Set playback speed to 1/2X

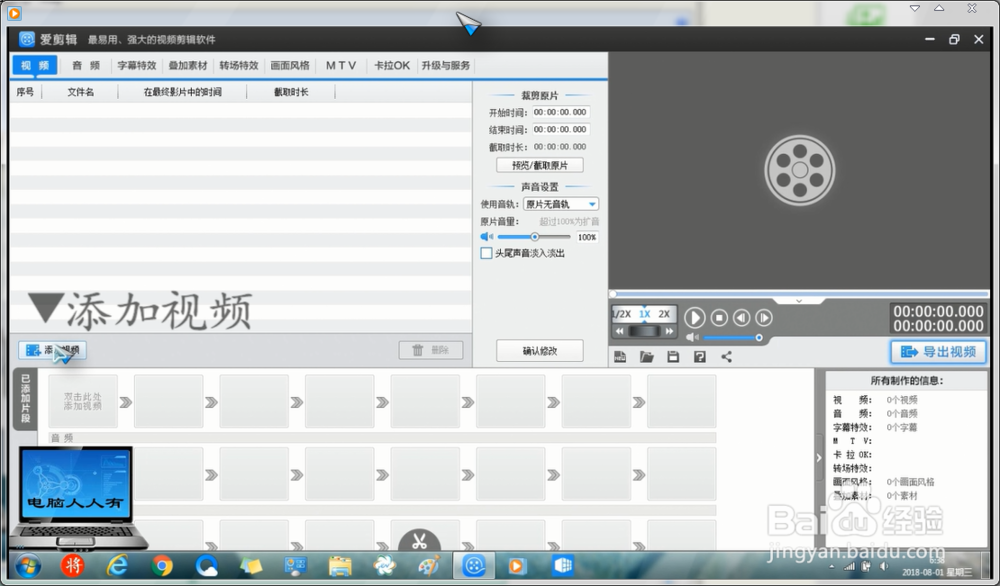(622, 314)
